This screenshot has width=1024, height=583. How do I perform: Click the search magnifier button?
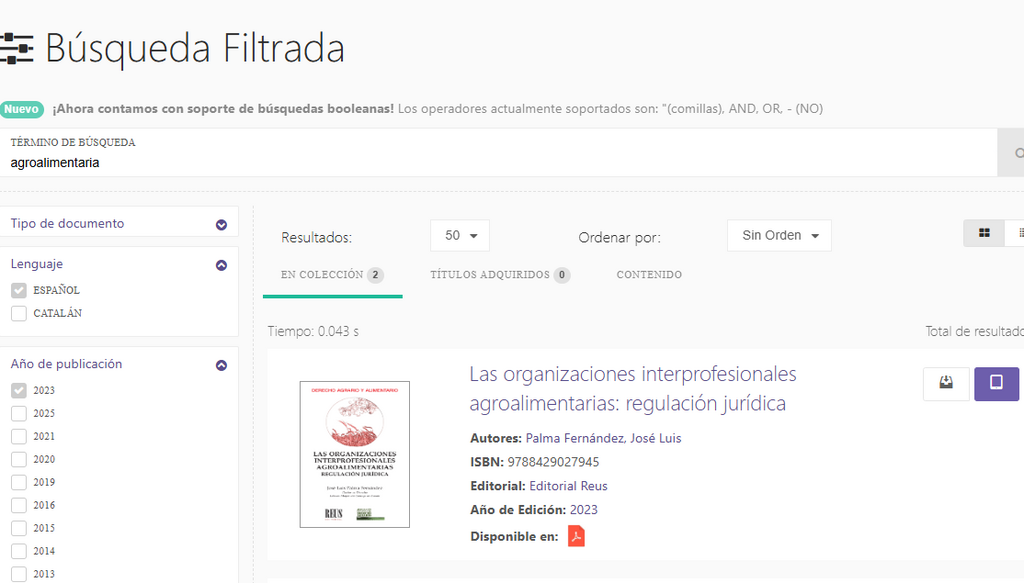pyautogui.click(x=1014, y=153)
